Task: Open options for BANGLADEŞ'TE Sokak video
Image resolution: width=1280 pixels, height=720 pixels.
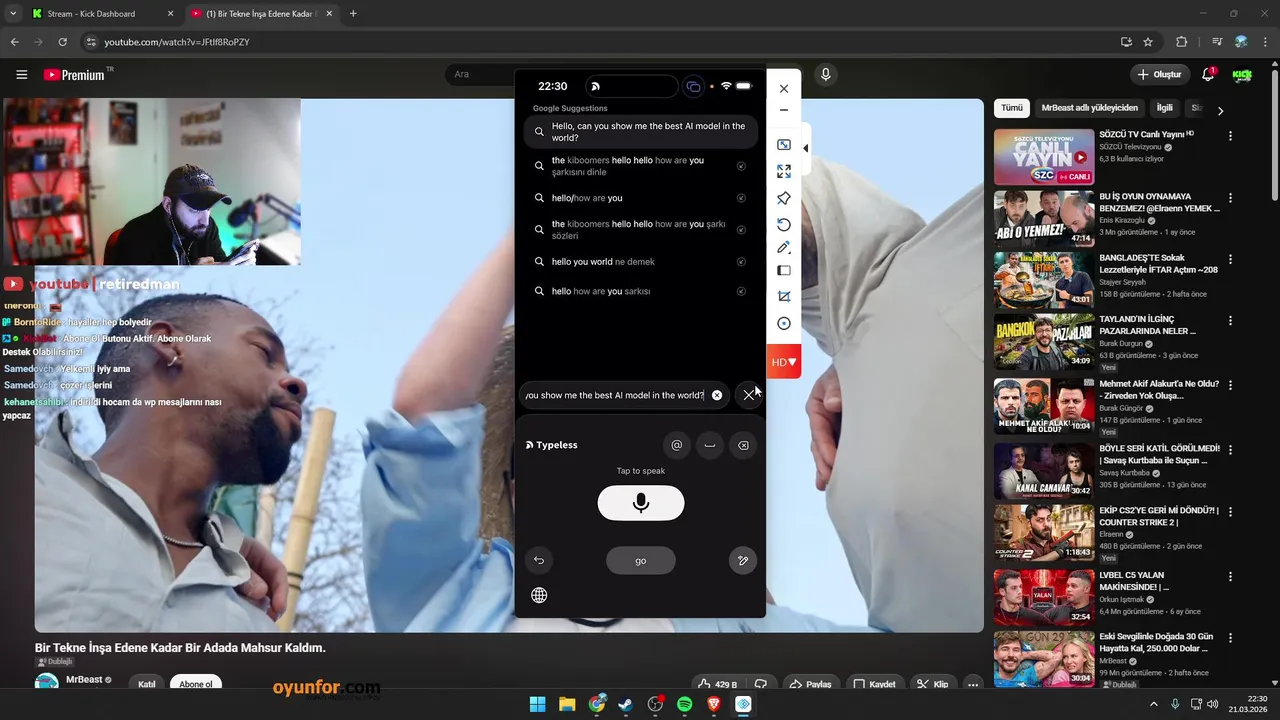Action: [1230, 259]
